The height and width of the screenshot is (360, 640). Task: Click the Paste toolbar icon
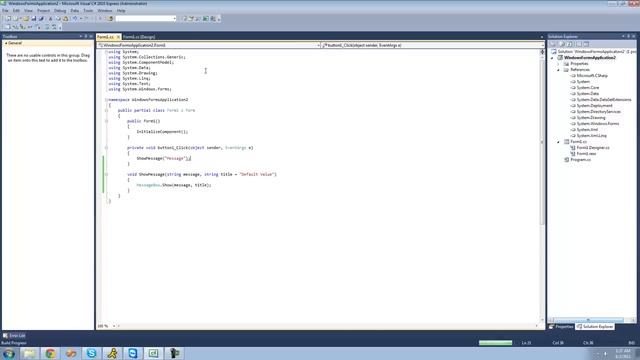(65, 18)
